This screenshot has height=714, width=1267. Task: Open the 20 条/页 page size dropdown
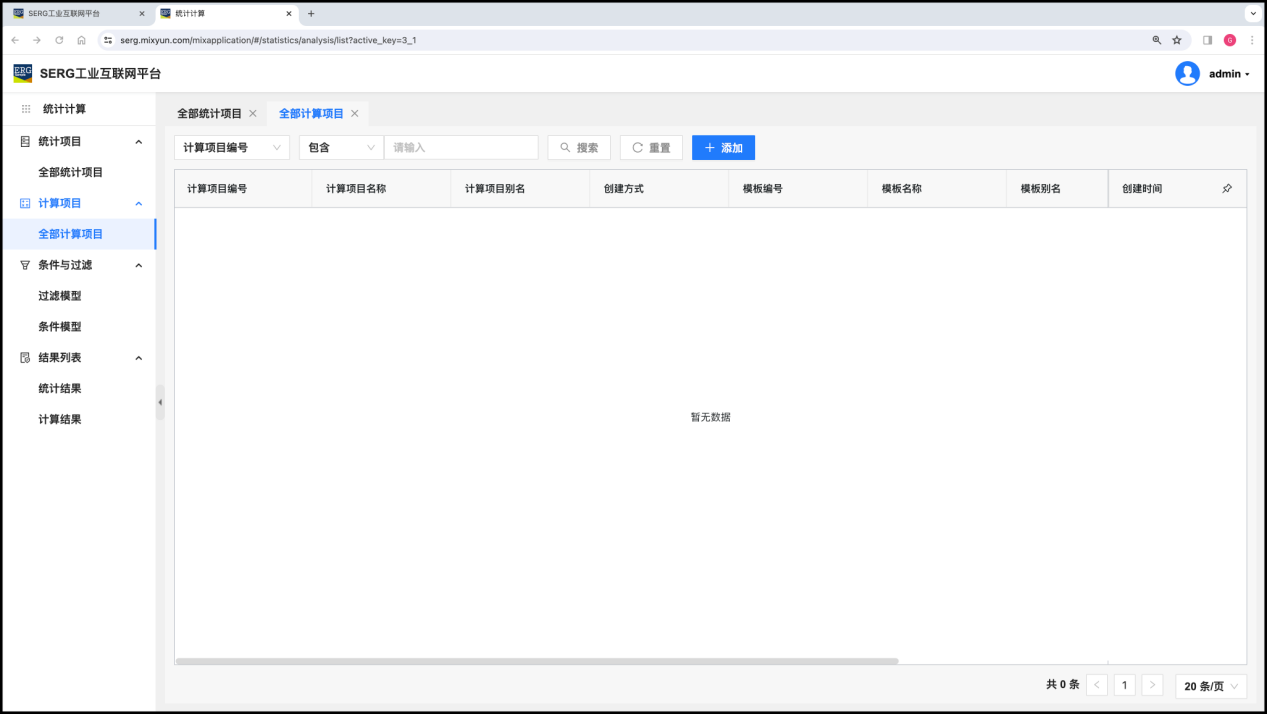[1211, 686]
